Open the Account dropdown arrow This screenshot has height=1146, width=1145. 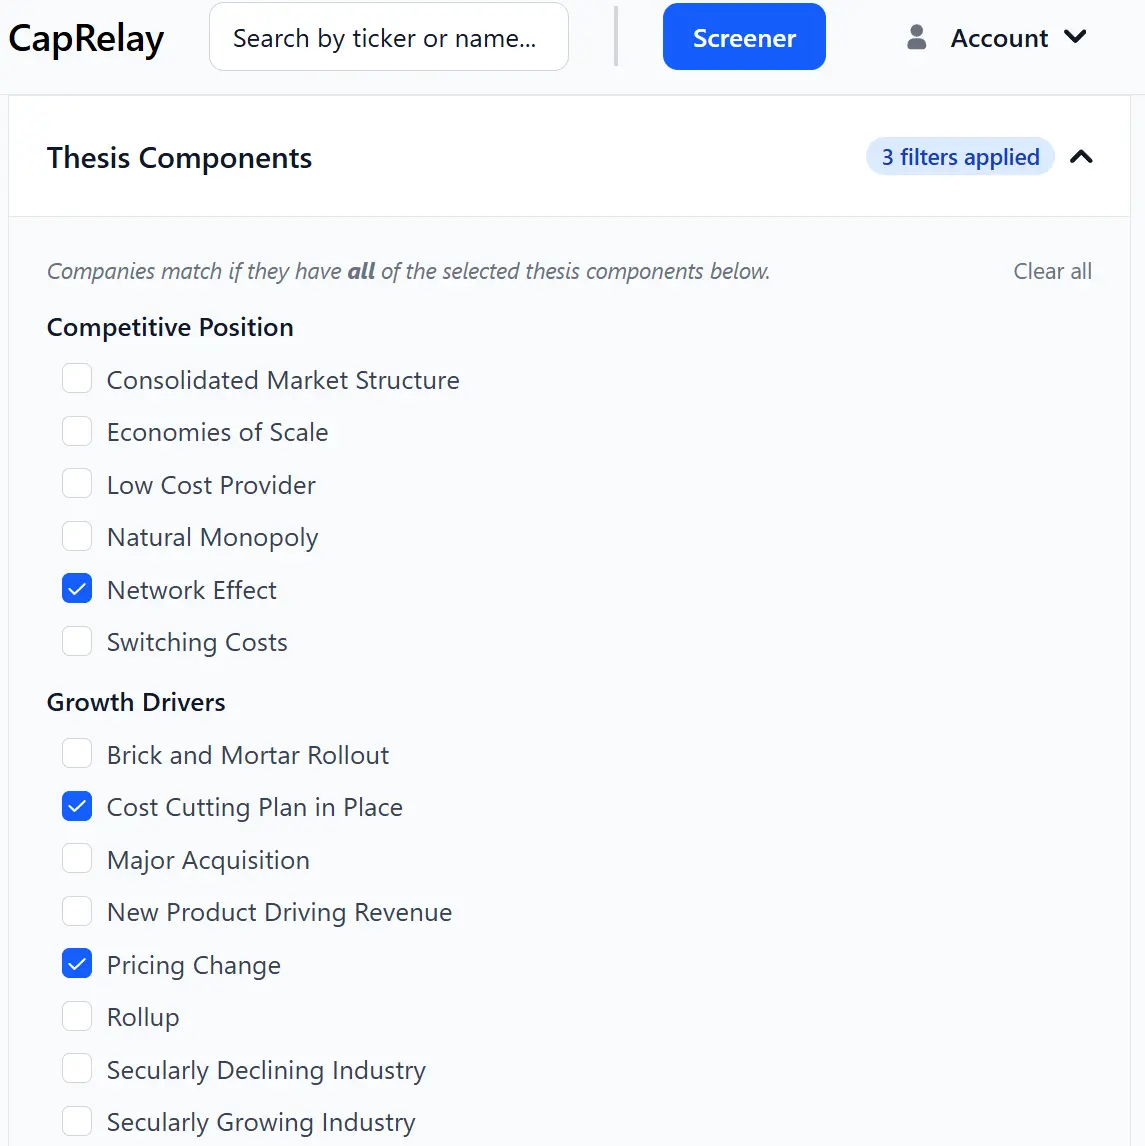1075,37
